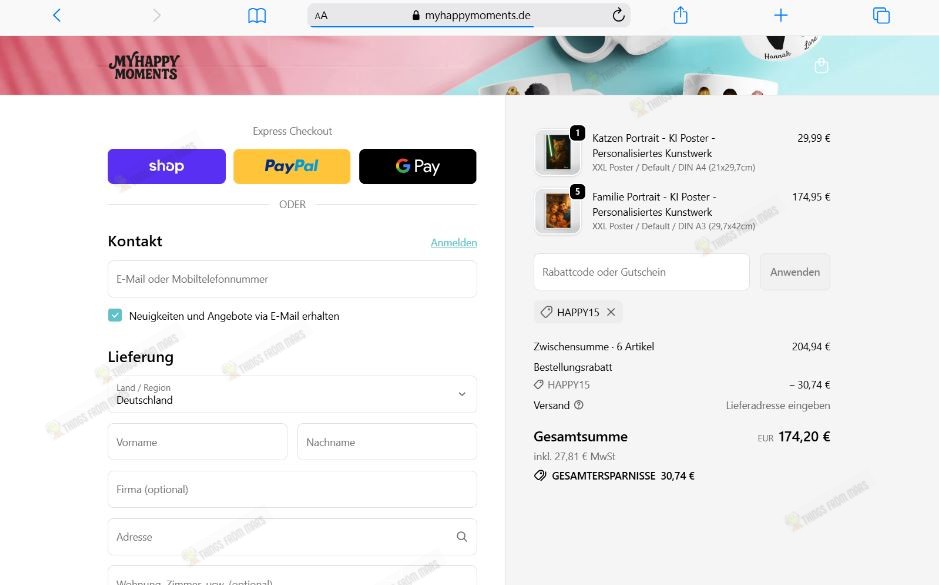This screenshot has height=585, width=939.
Task: Checkout with PayPal express button
Action: 292,166
